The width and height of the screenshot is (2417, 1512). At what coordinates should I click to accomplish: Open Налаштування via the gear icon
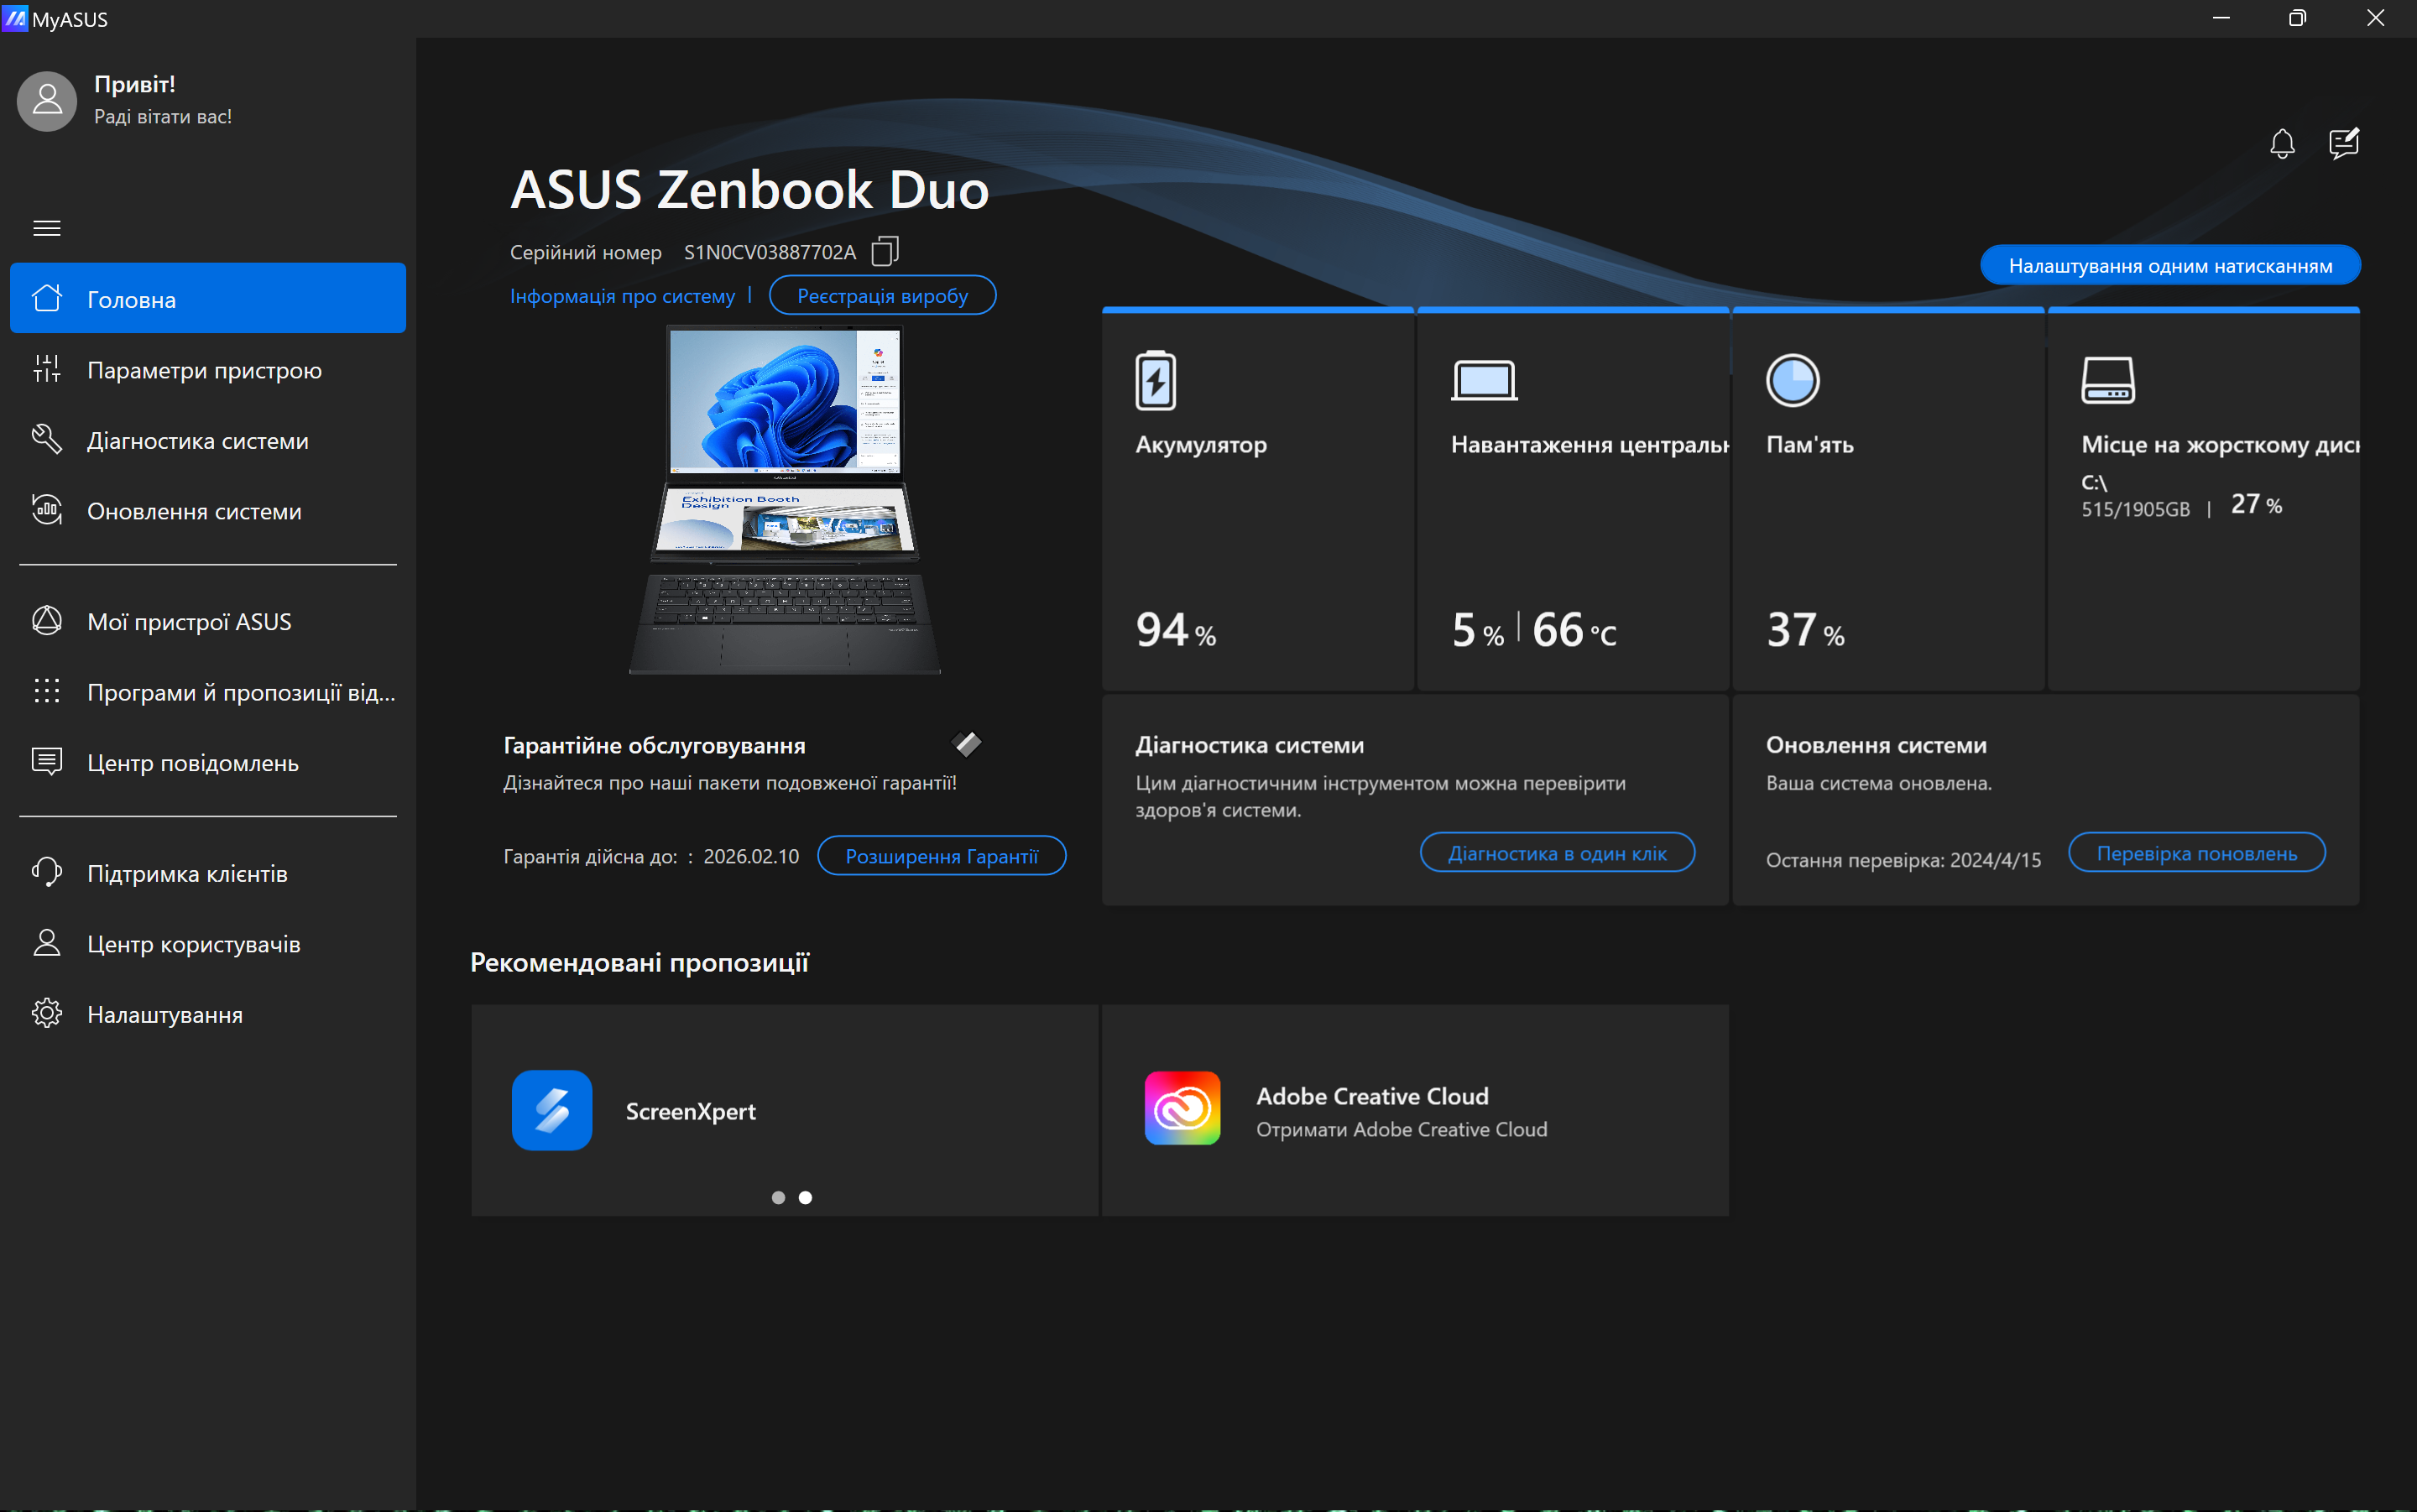click(46, 1014)
